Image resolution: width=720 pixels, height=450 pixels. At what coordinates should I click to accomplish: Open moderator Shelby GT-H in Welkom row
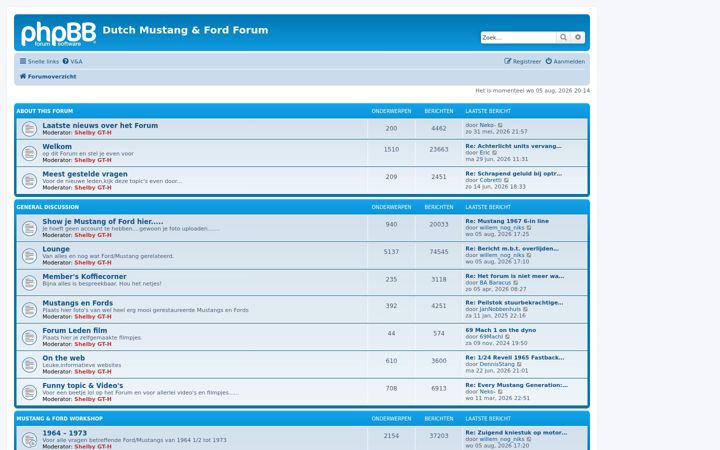(93, 160)
